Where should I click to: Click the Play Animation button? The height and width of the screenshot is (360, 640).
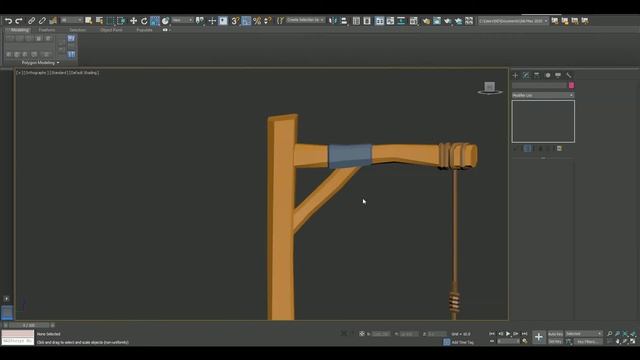(x=508, y=334)
